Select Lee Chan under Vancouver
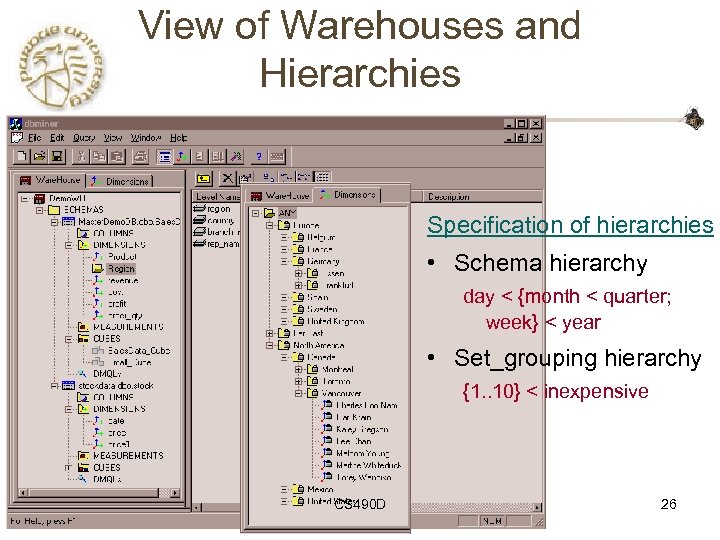Image resolution: width=720 pixels, height=540 pixels. coord(354,441)
